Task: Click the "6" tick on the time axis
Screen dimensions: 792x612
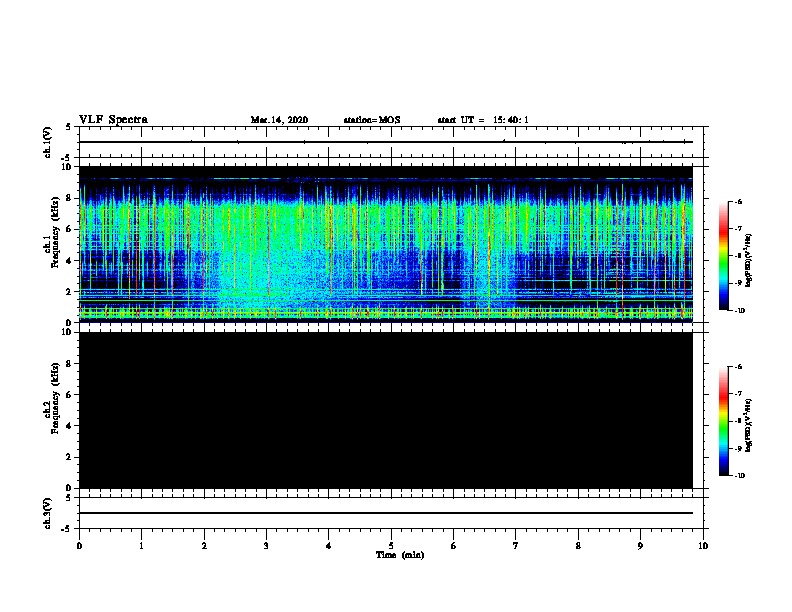Action: pyautogui.click(x=454, y=546)
